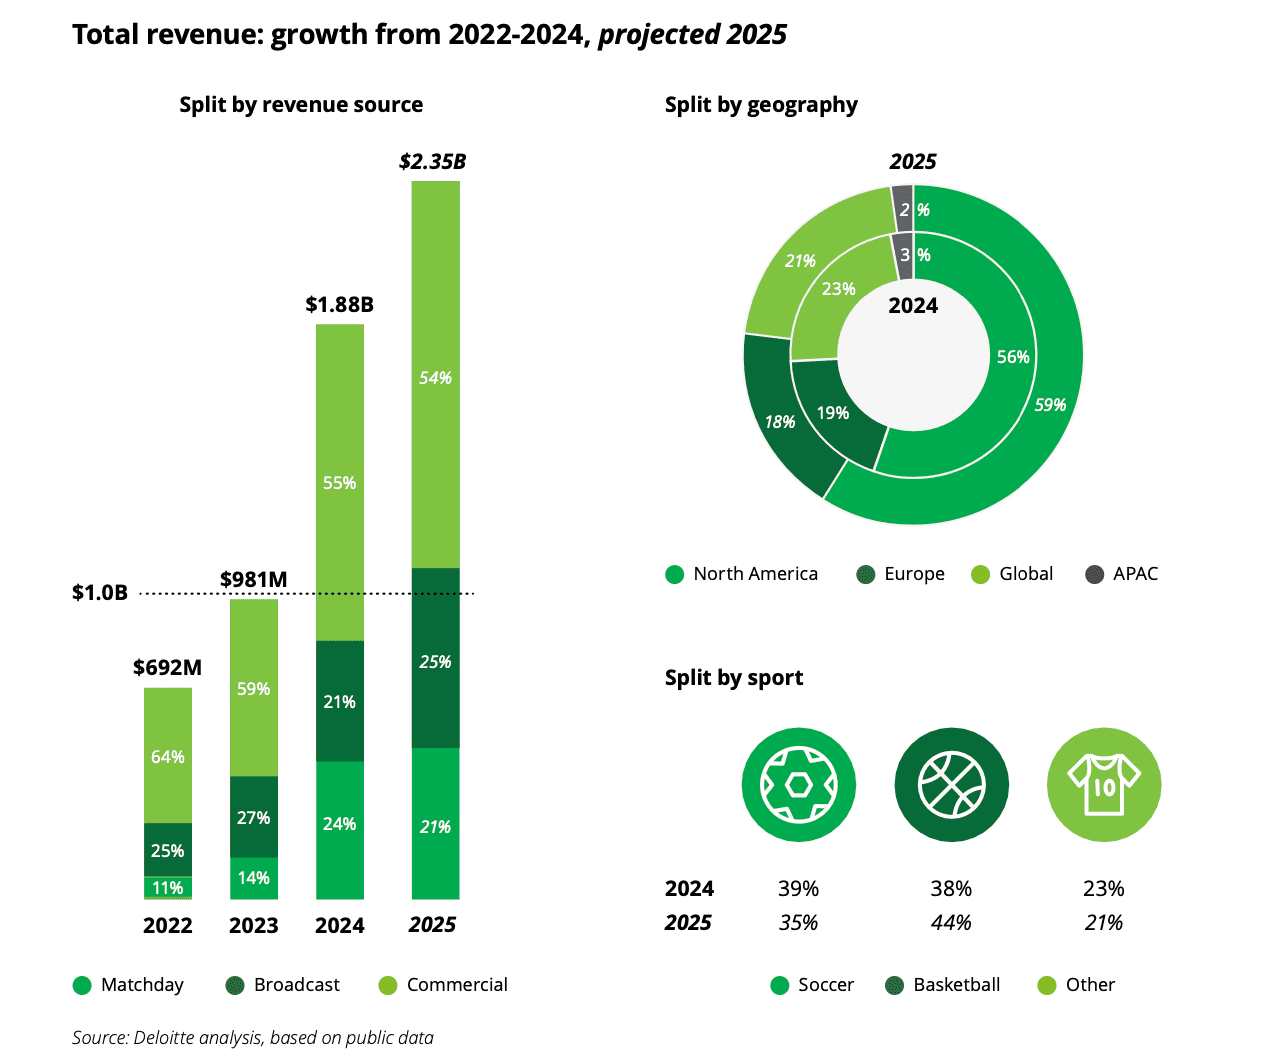The image size is (1266, 1060).
Task: Select the 21% Broadcast segment in 2024 bar
Action: click(x=339, y=702)
